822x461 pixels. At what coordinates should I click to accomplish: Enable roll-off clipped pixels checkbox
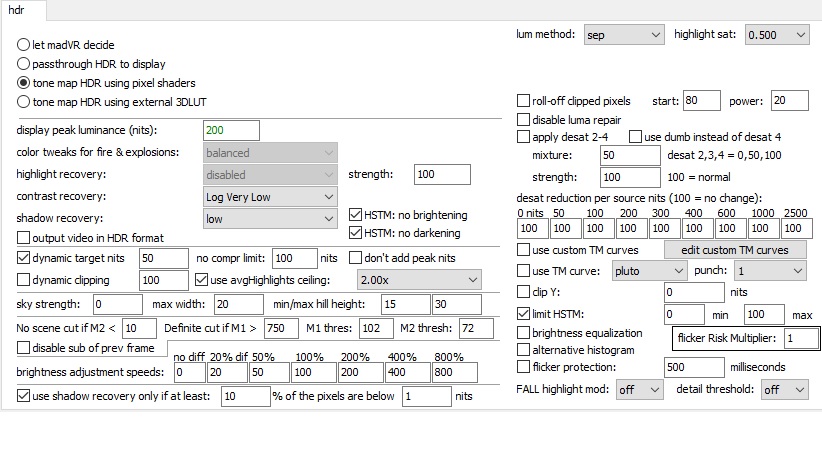[x=523, y=101]
